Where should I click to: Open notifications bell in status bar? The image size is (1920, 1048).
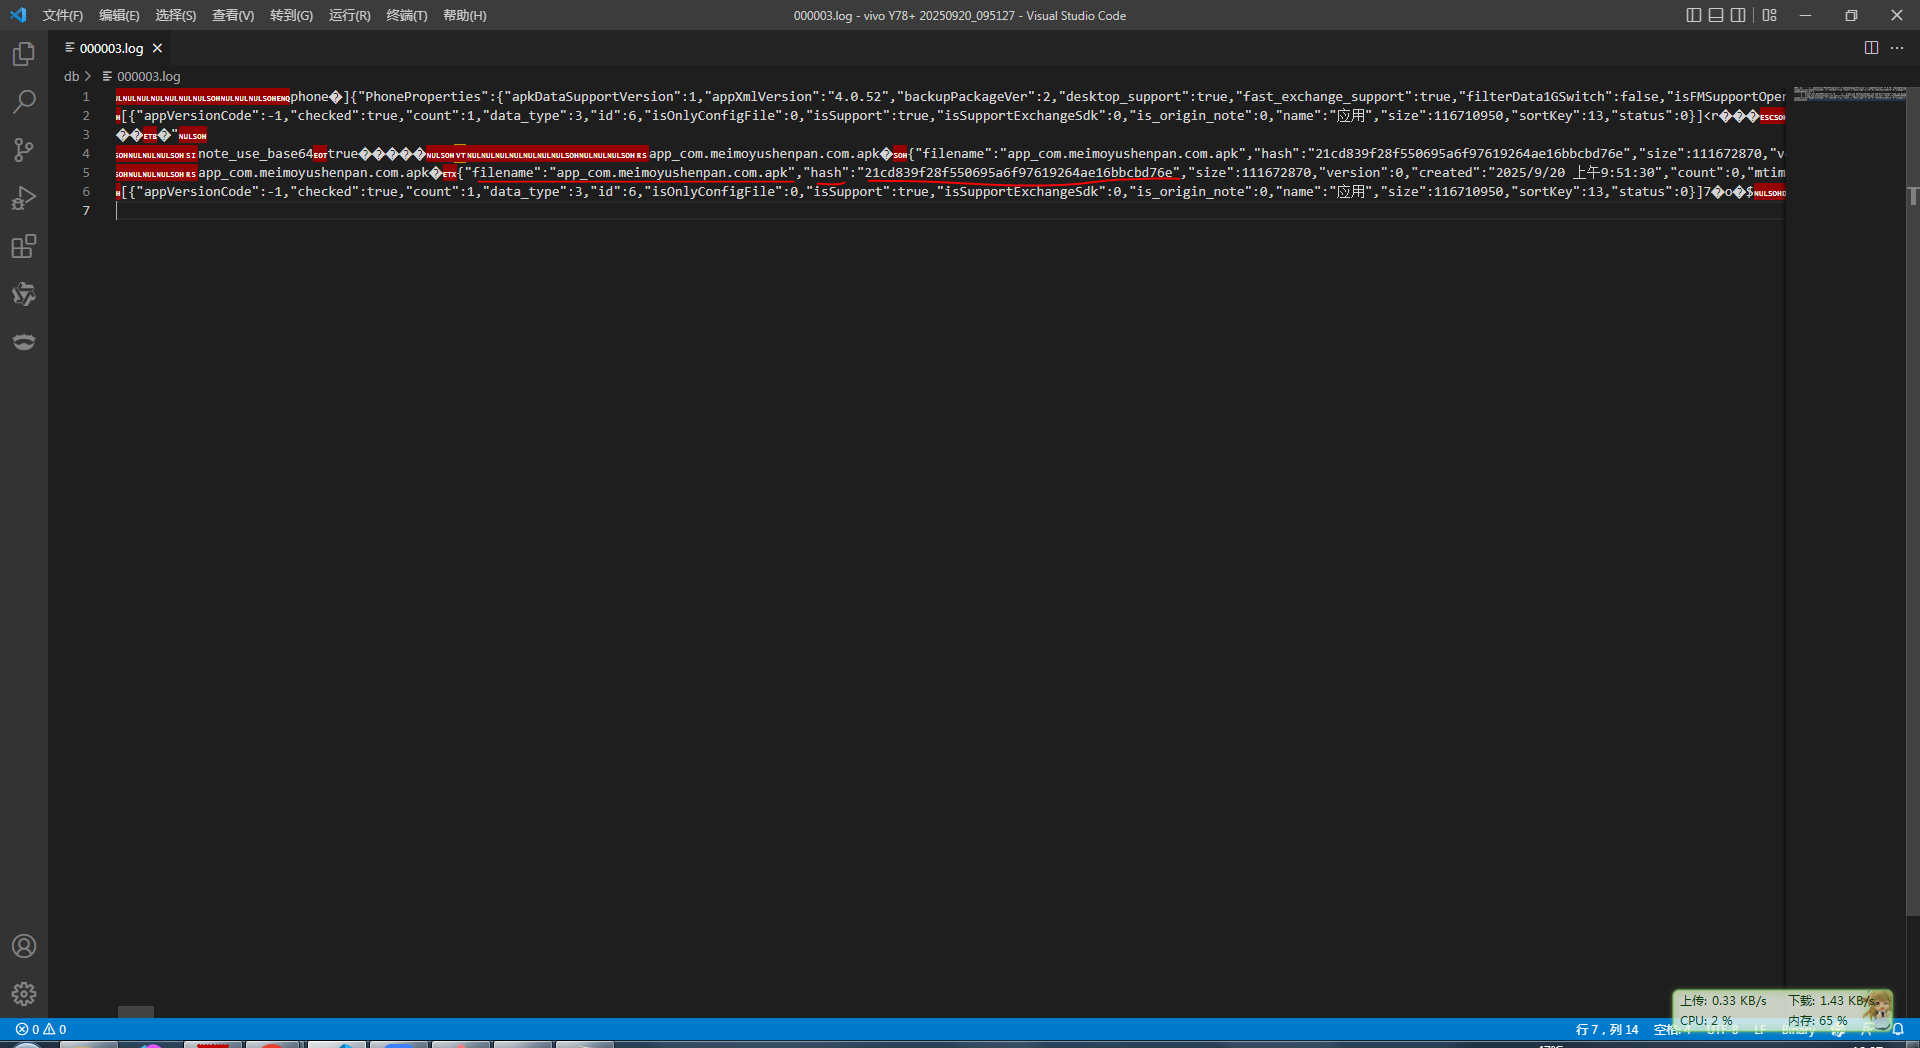pyautogui.click(x=1898, y=1029)
